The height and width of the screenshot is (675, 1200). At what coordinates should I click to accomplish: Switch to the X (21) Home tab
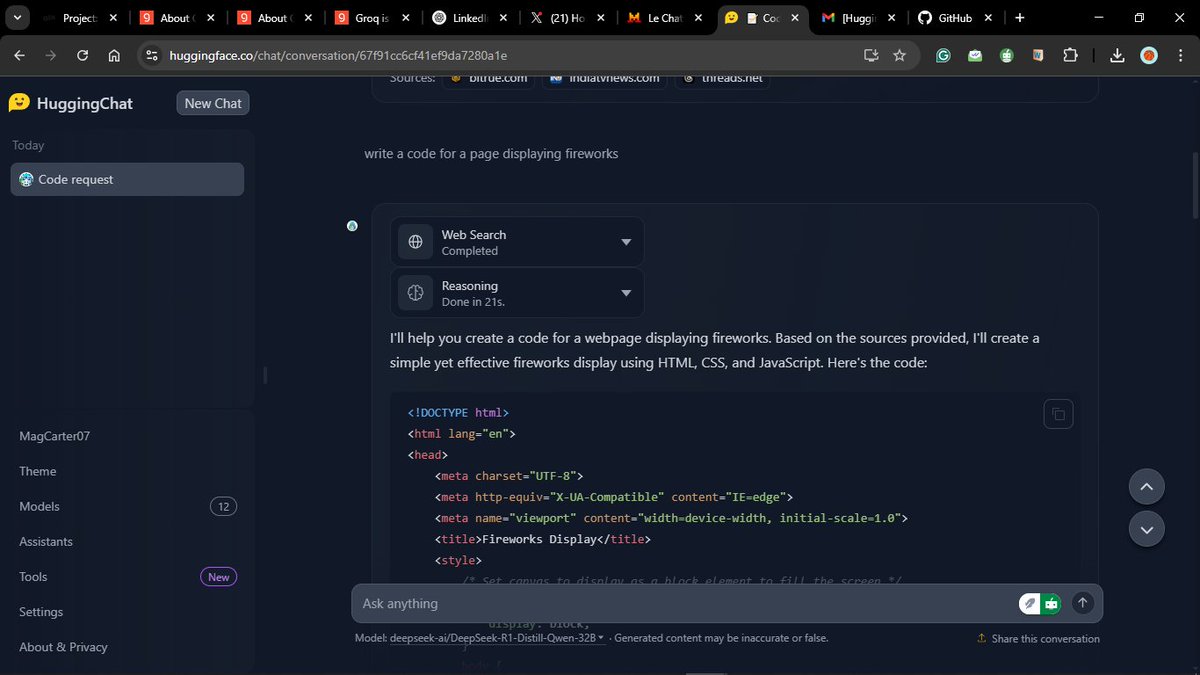(568, 18)
